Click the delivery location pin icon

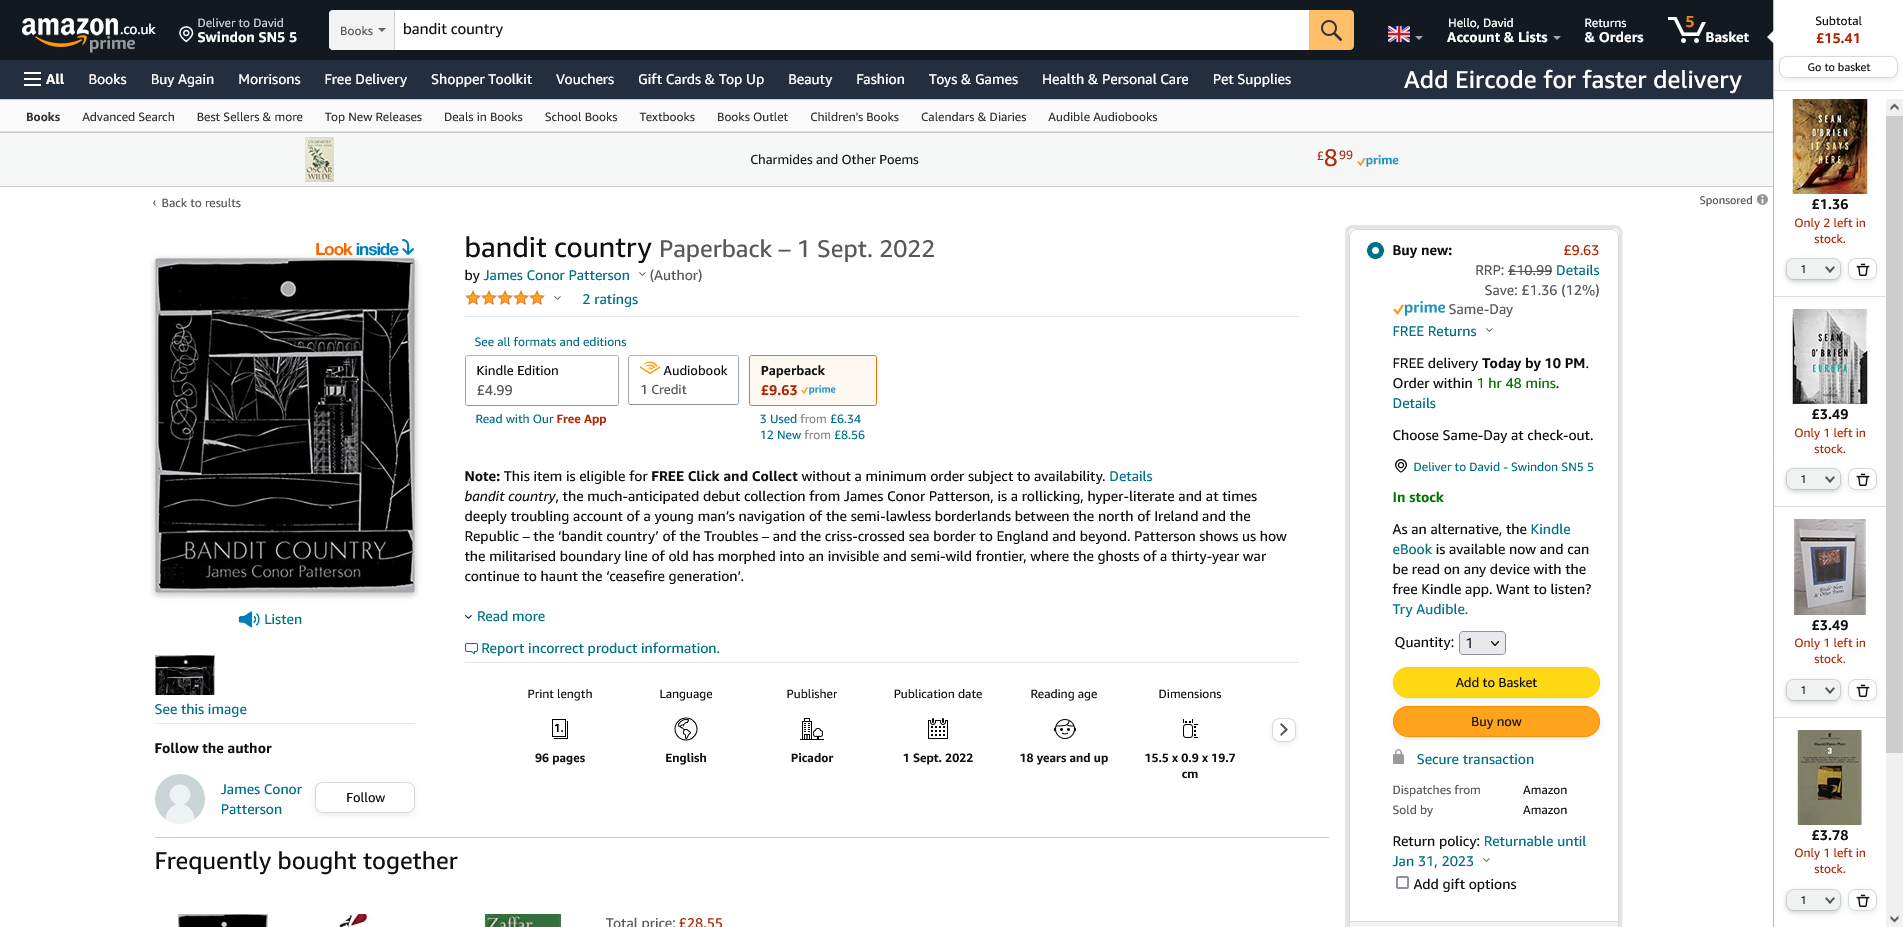pyautogui.click(x=186, y=35)
